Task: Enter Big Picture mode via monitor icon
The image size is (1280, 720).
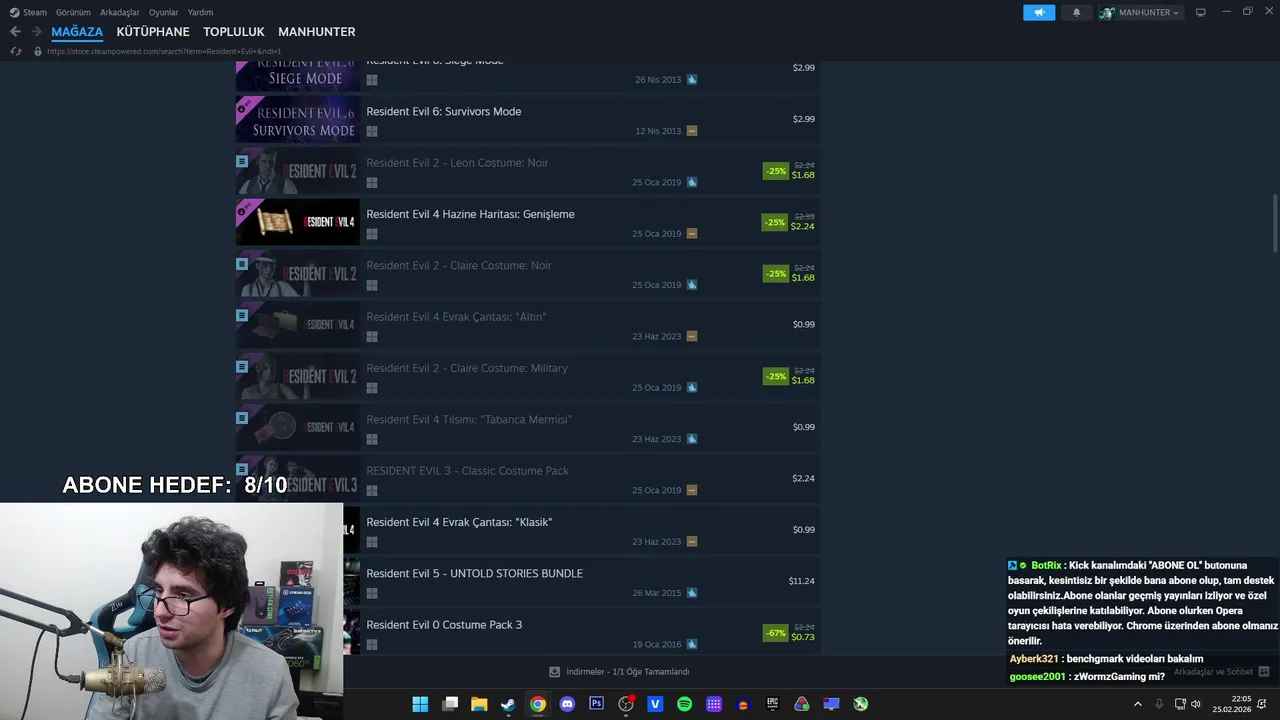Action: coord(1201,12)
